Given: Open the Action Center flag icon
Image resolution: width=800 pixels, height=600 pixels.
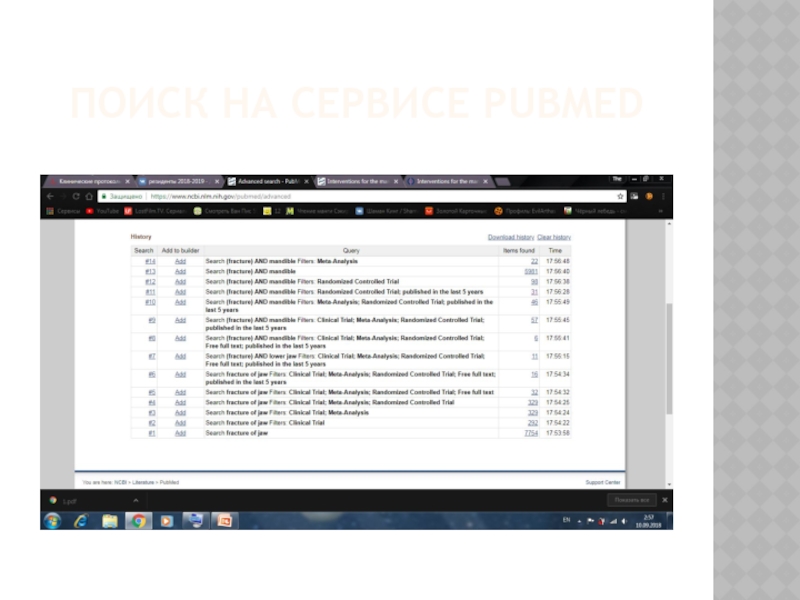Looking at the screenshot, I should (590, 521).
